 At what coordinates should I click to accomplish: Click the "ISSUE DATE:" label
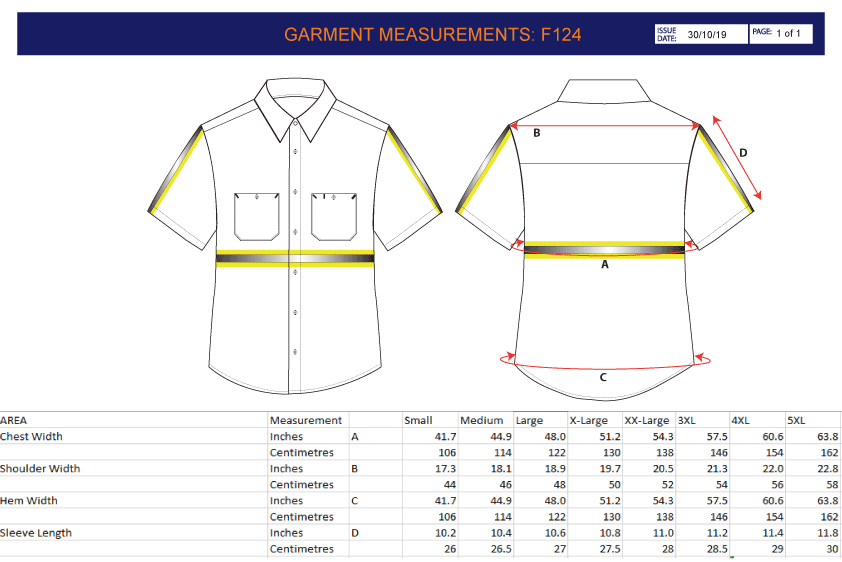(x=666, y=34)
